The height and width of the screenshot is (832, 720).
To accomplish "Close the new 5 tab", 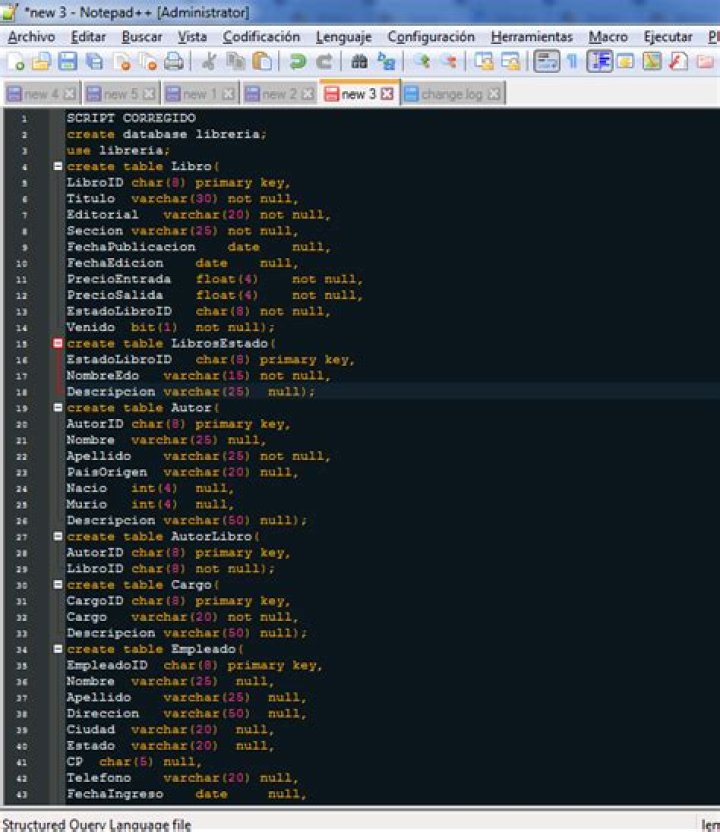I will click(x=150, y=94).
